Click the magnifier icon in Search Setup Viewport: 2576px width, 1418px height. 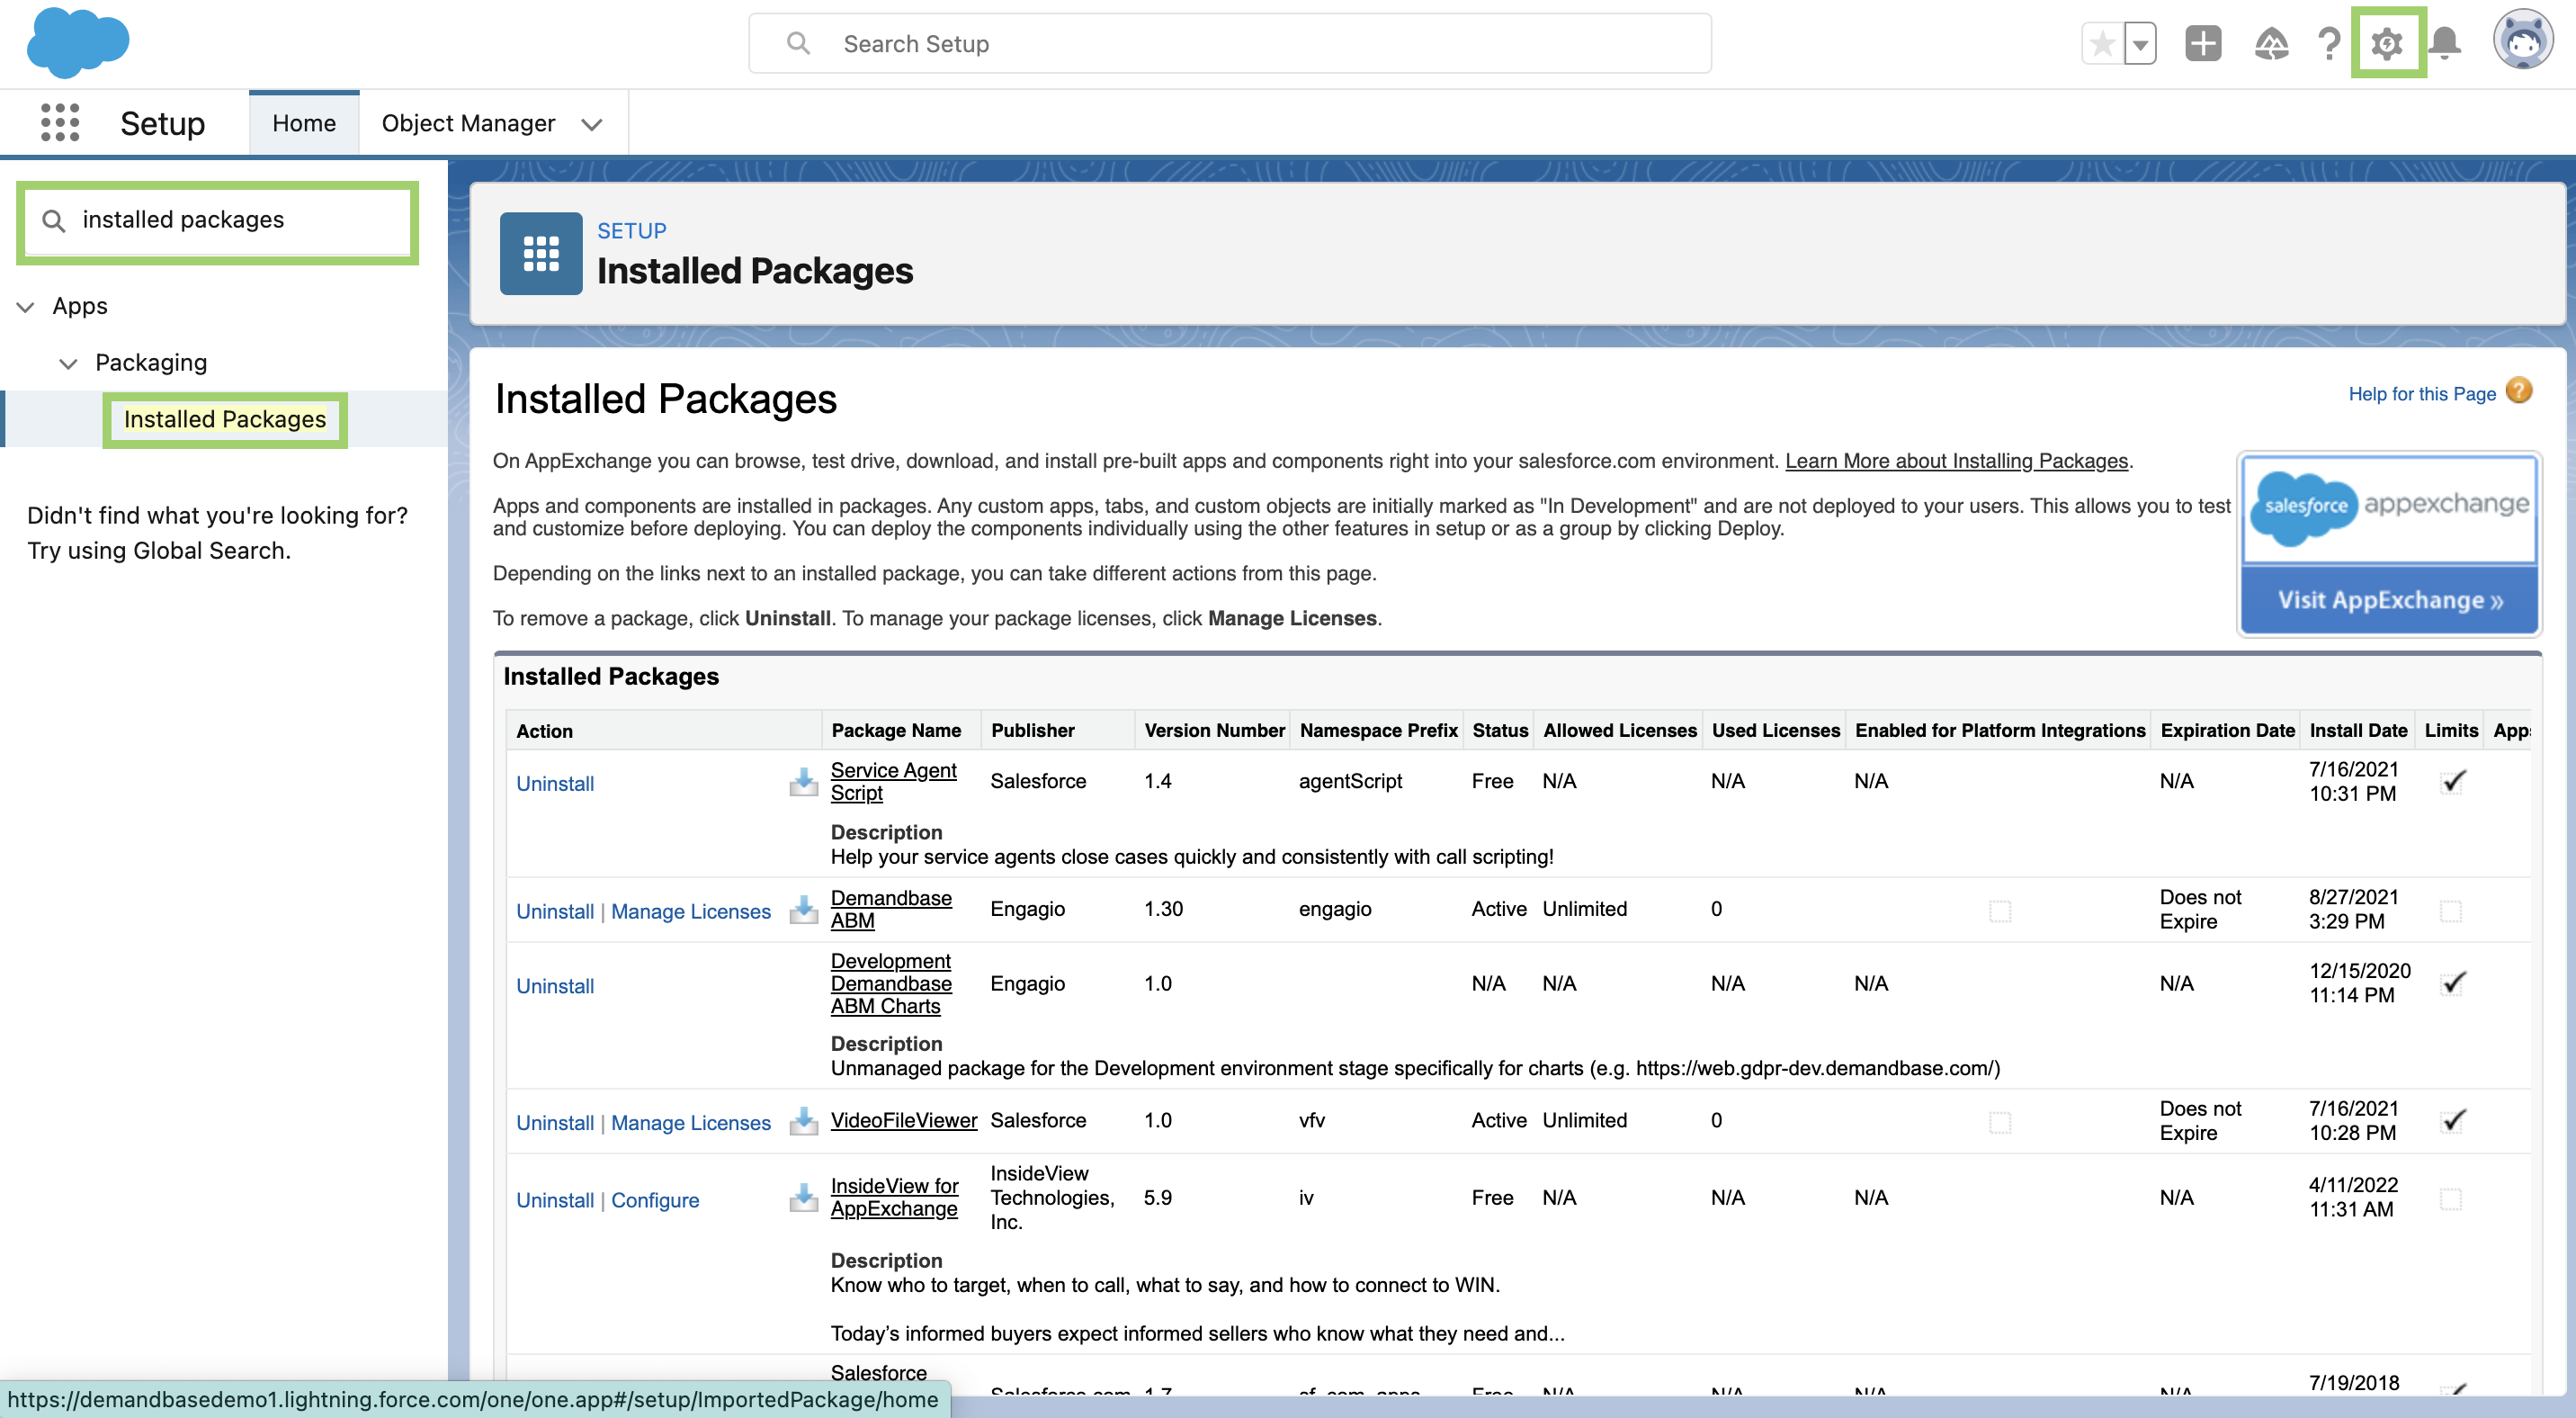(798, 43)
